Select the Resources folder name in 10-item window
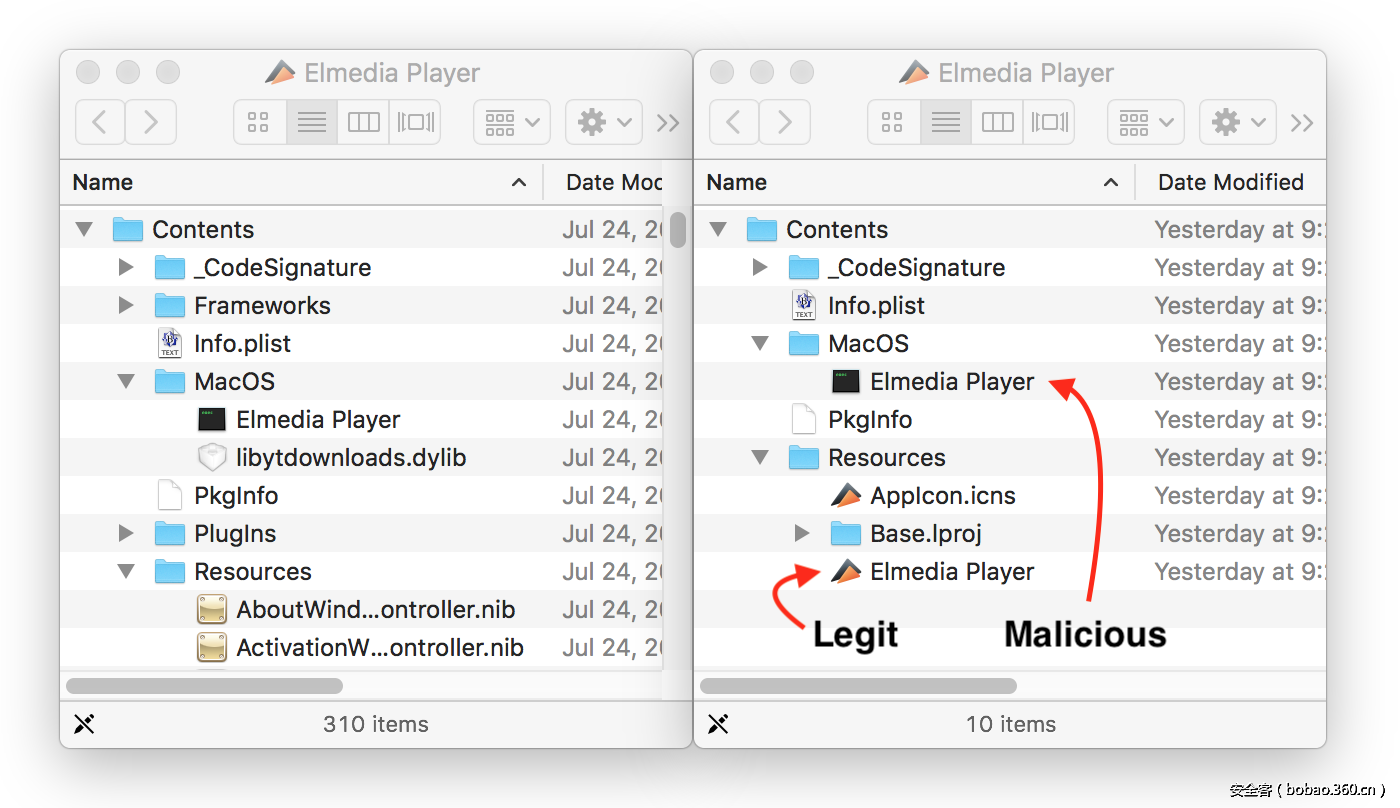1400x808 pixels. coord(887,458)
